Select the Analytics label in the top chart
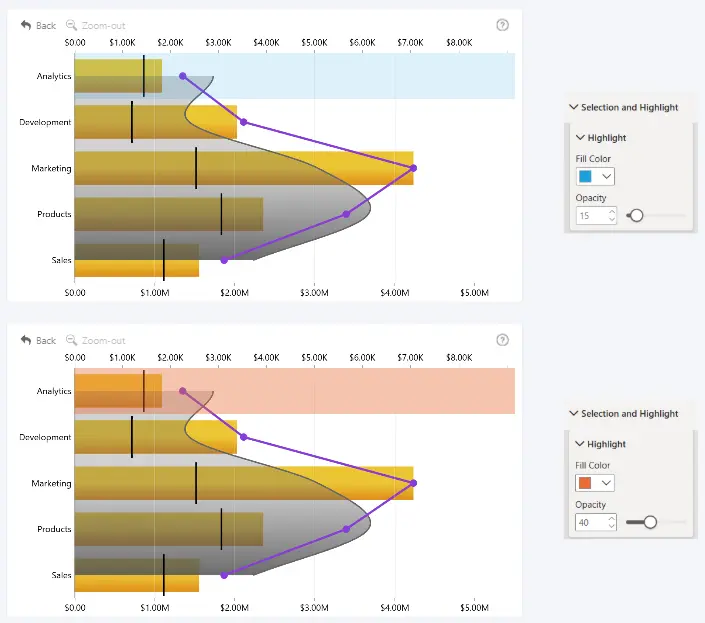The width and height of the screenshot is (705, 623). pos(54,76)
